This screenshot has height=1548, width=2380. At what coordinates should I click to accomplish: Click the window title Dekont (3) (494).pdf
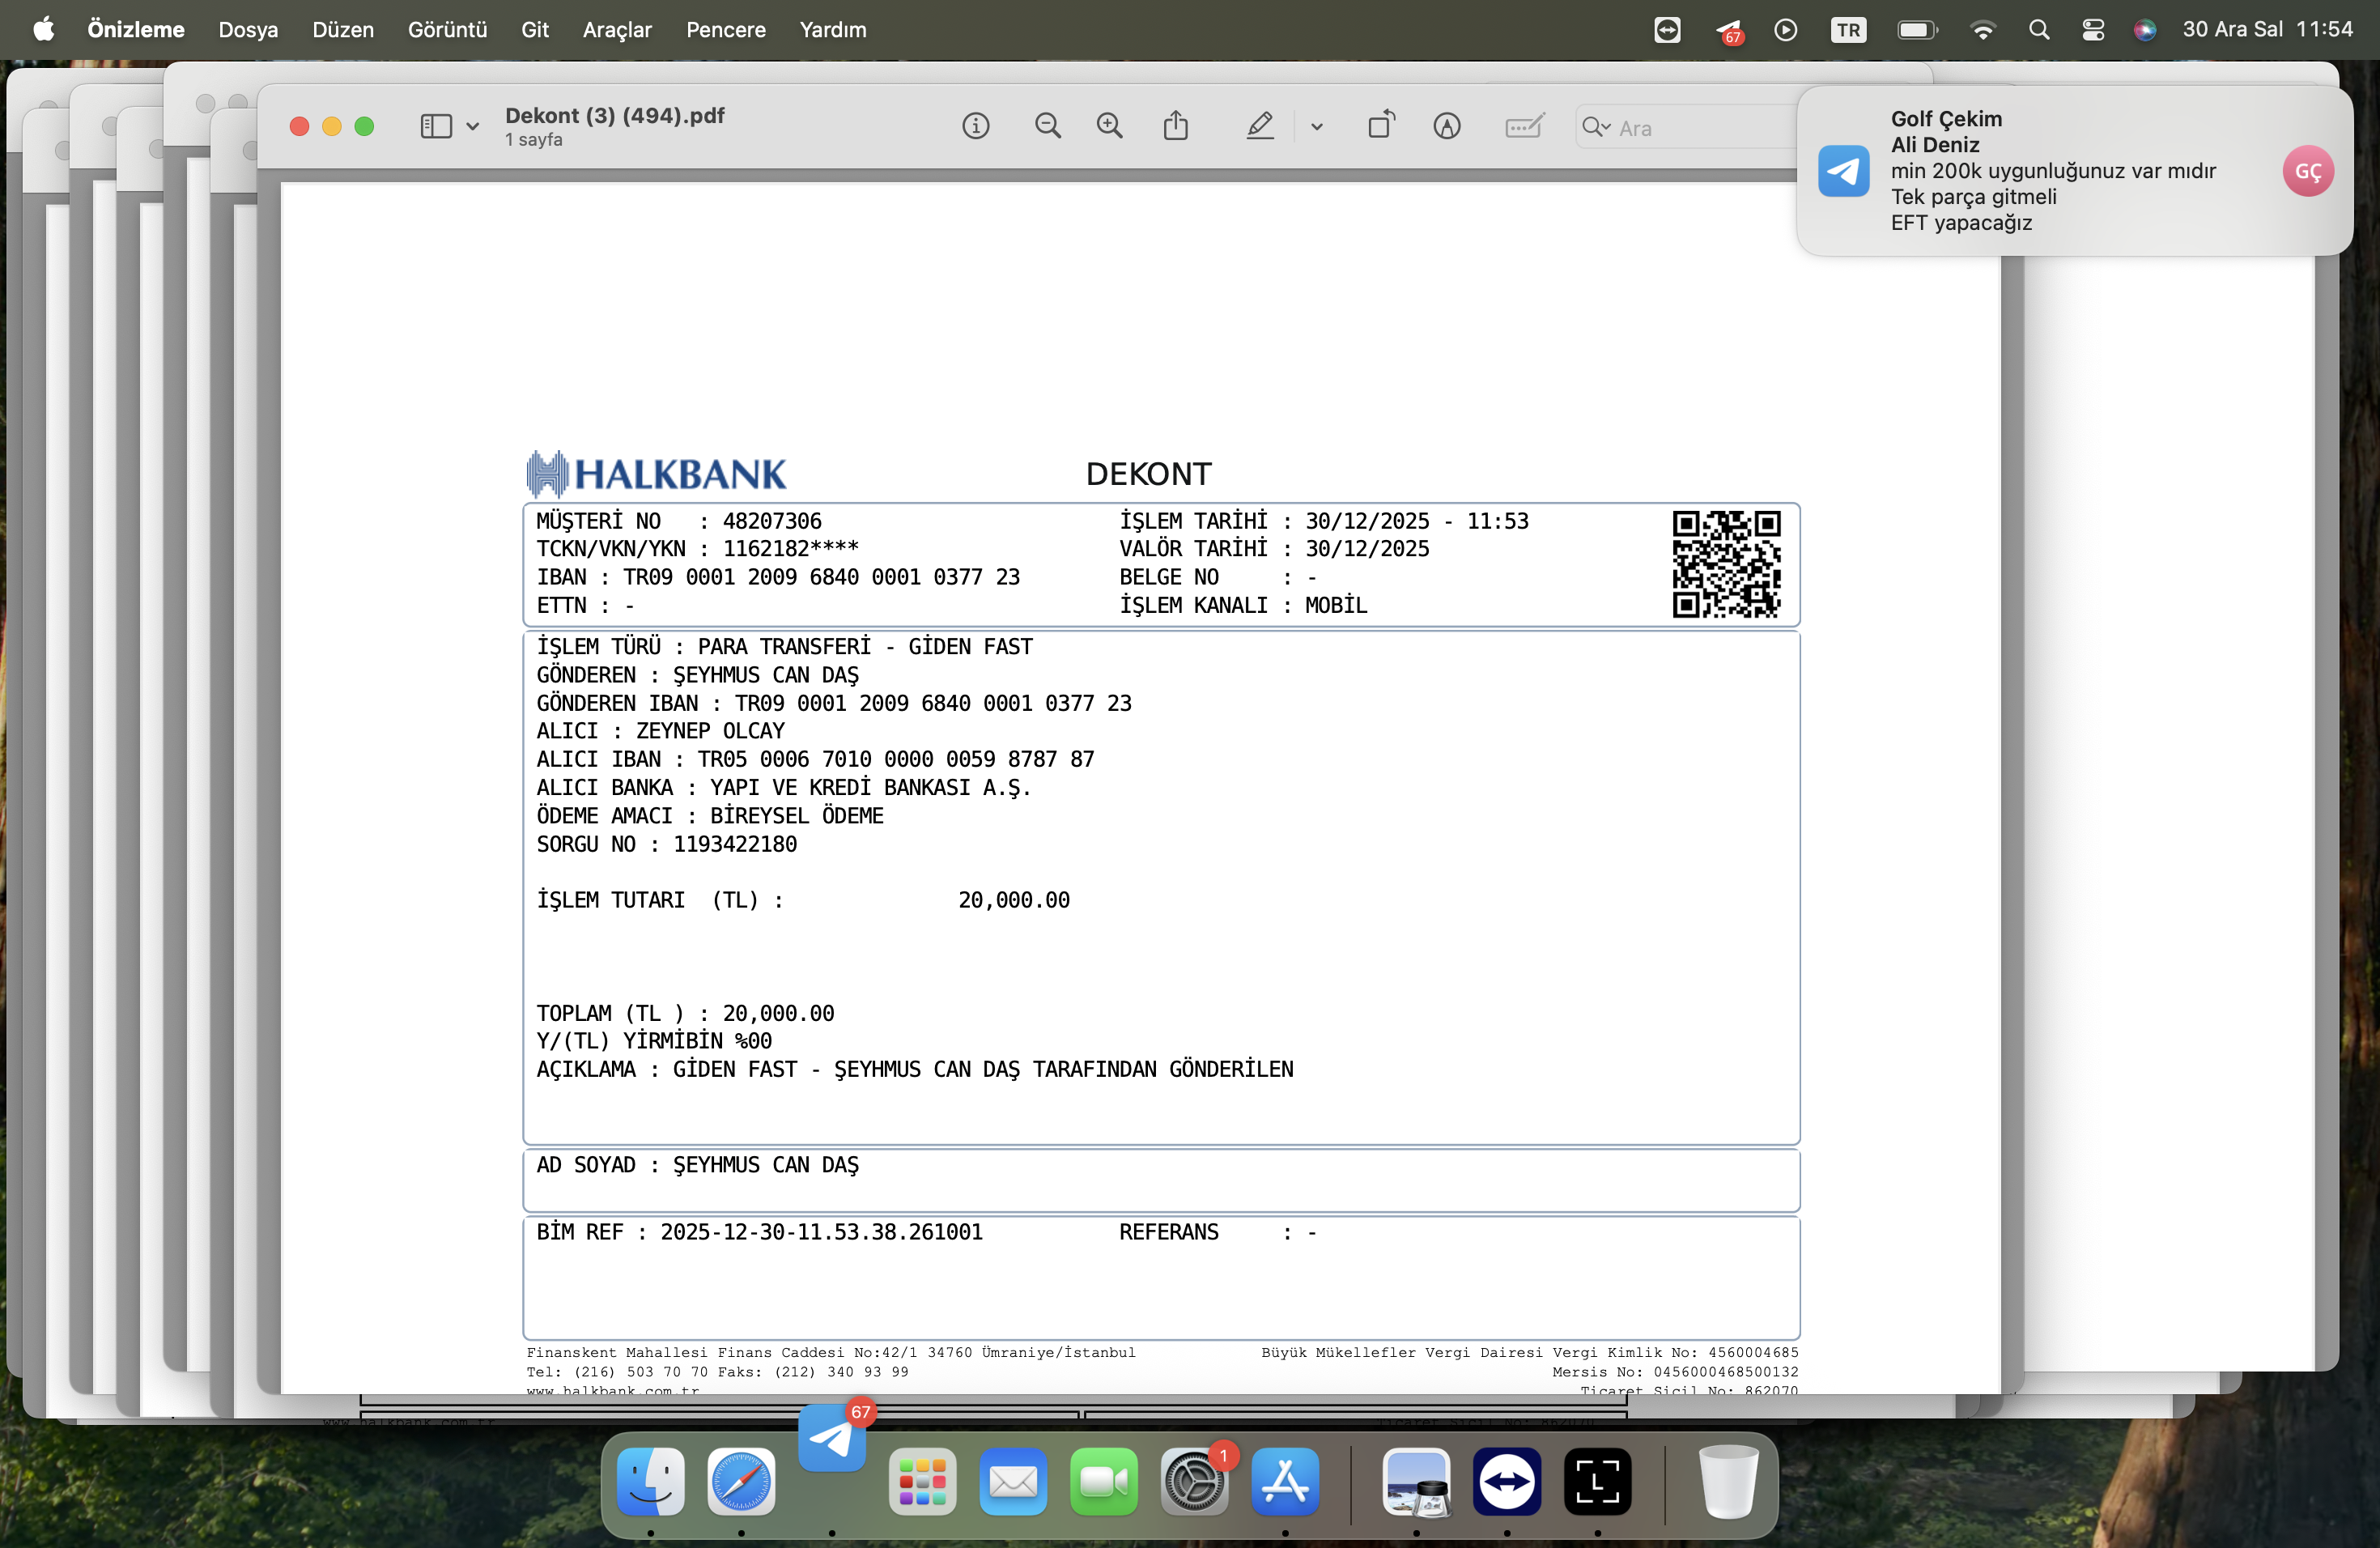coord(615,116)
